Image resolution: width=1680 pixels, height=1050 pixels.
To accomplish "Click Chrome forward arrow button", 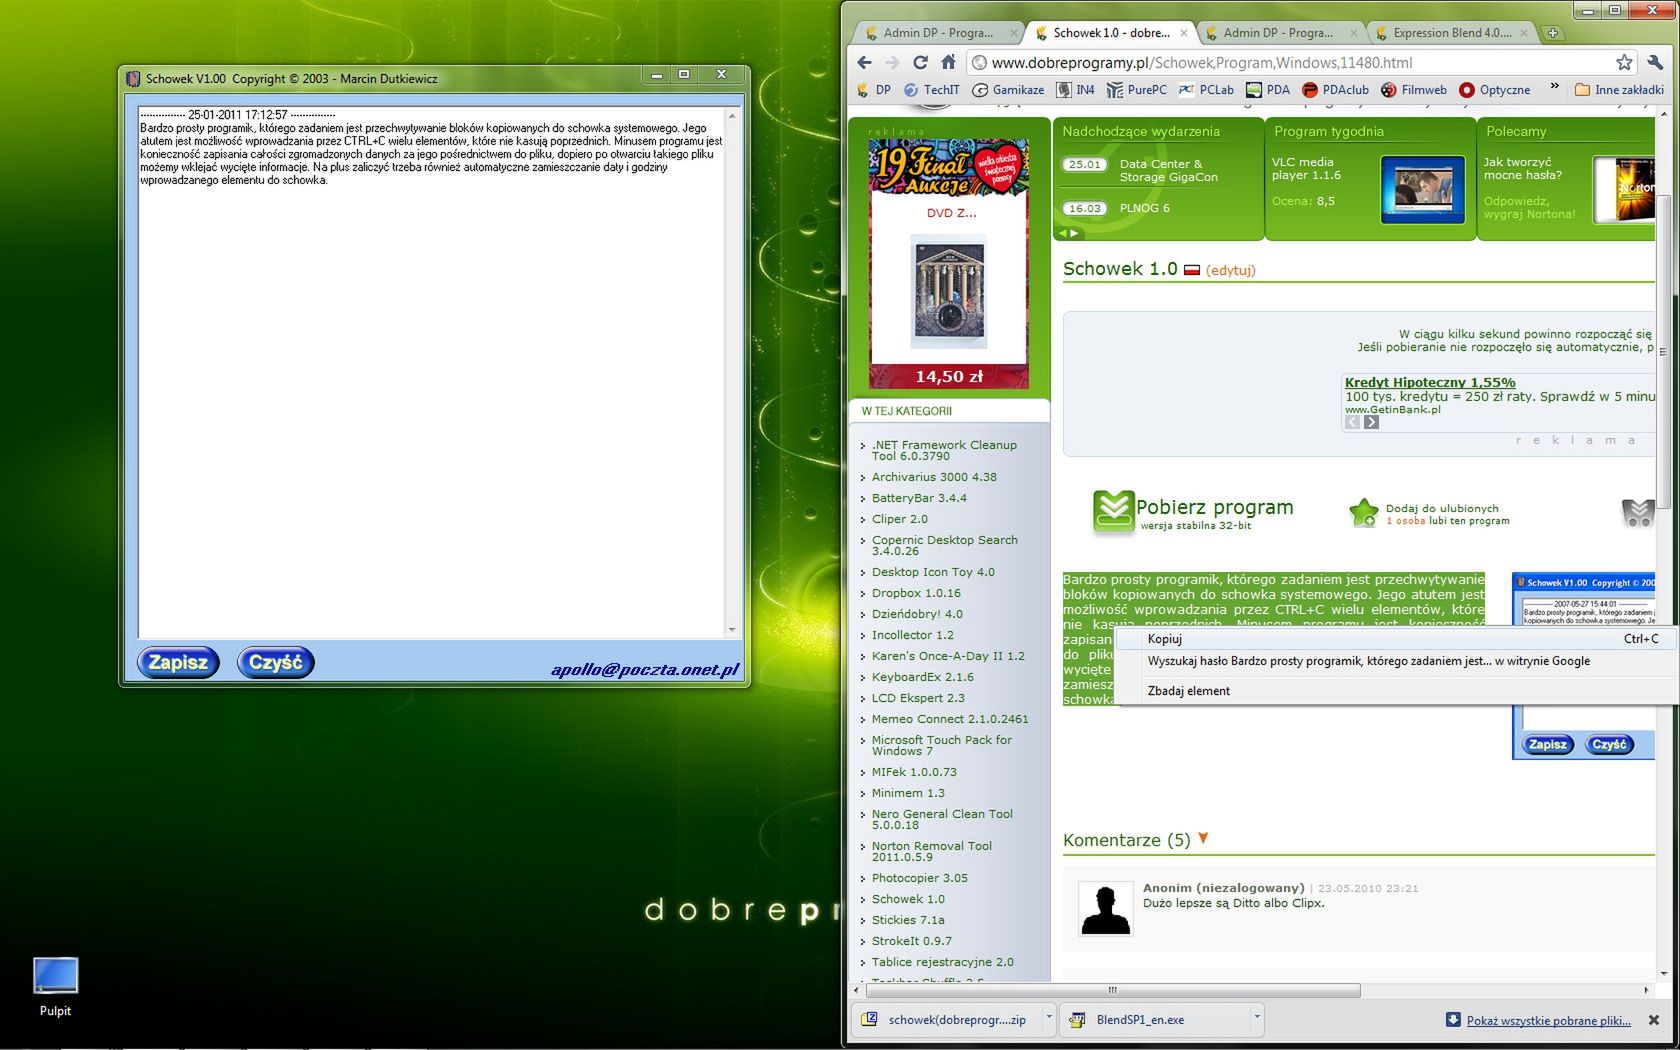I will click(892, 62).
